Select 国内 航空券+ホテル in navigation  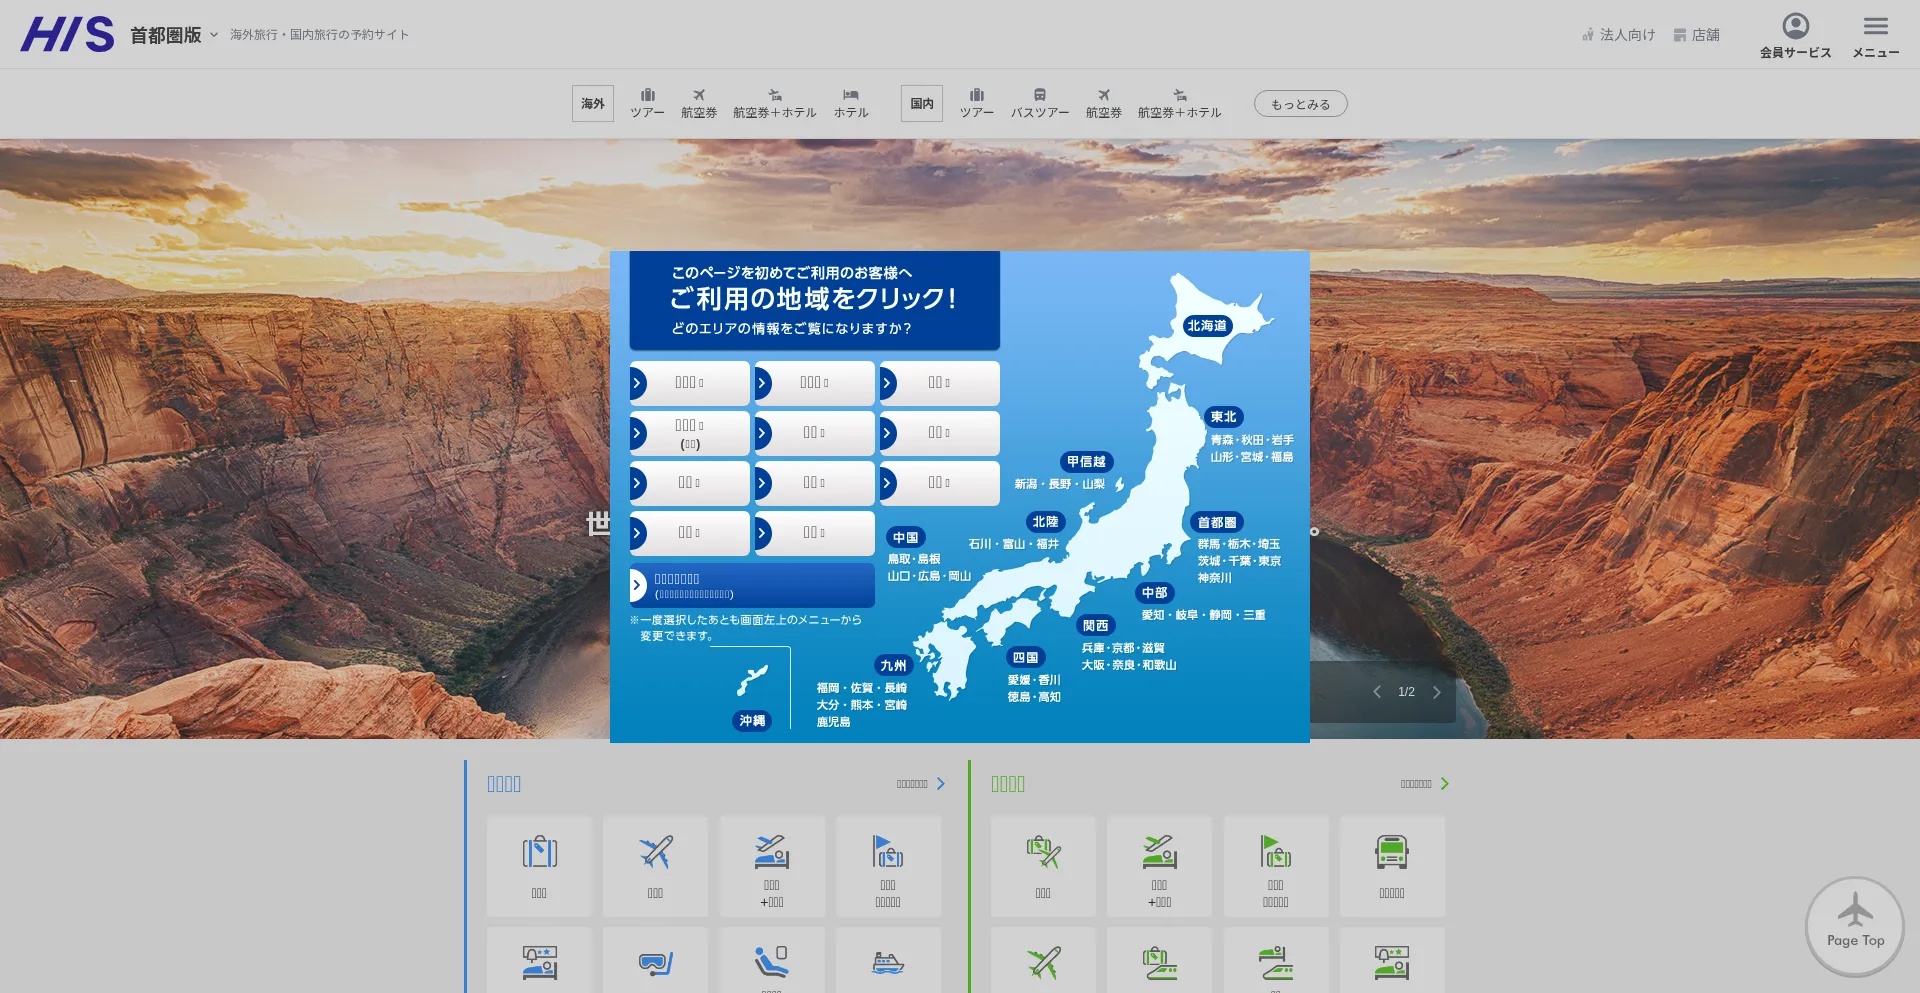click(x=1179, y=103)
